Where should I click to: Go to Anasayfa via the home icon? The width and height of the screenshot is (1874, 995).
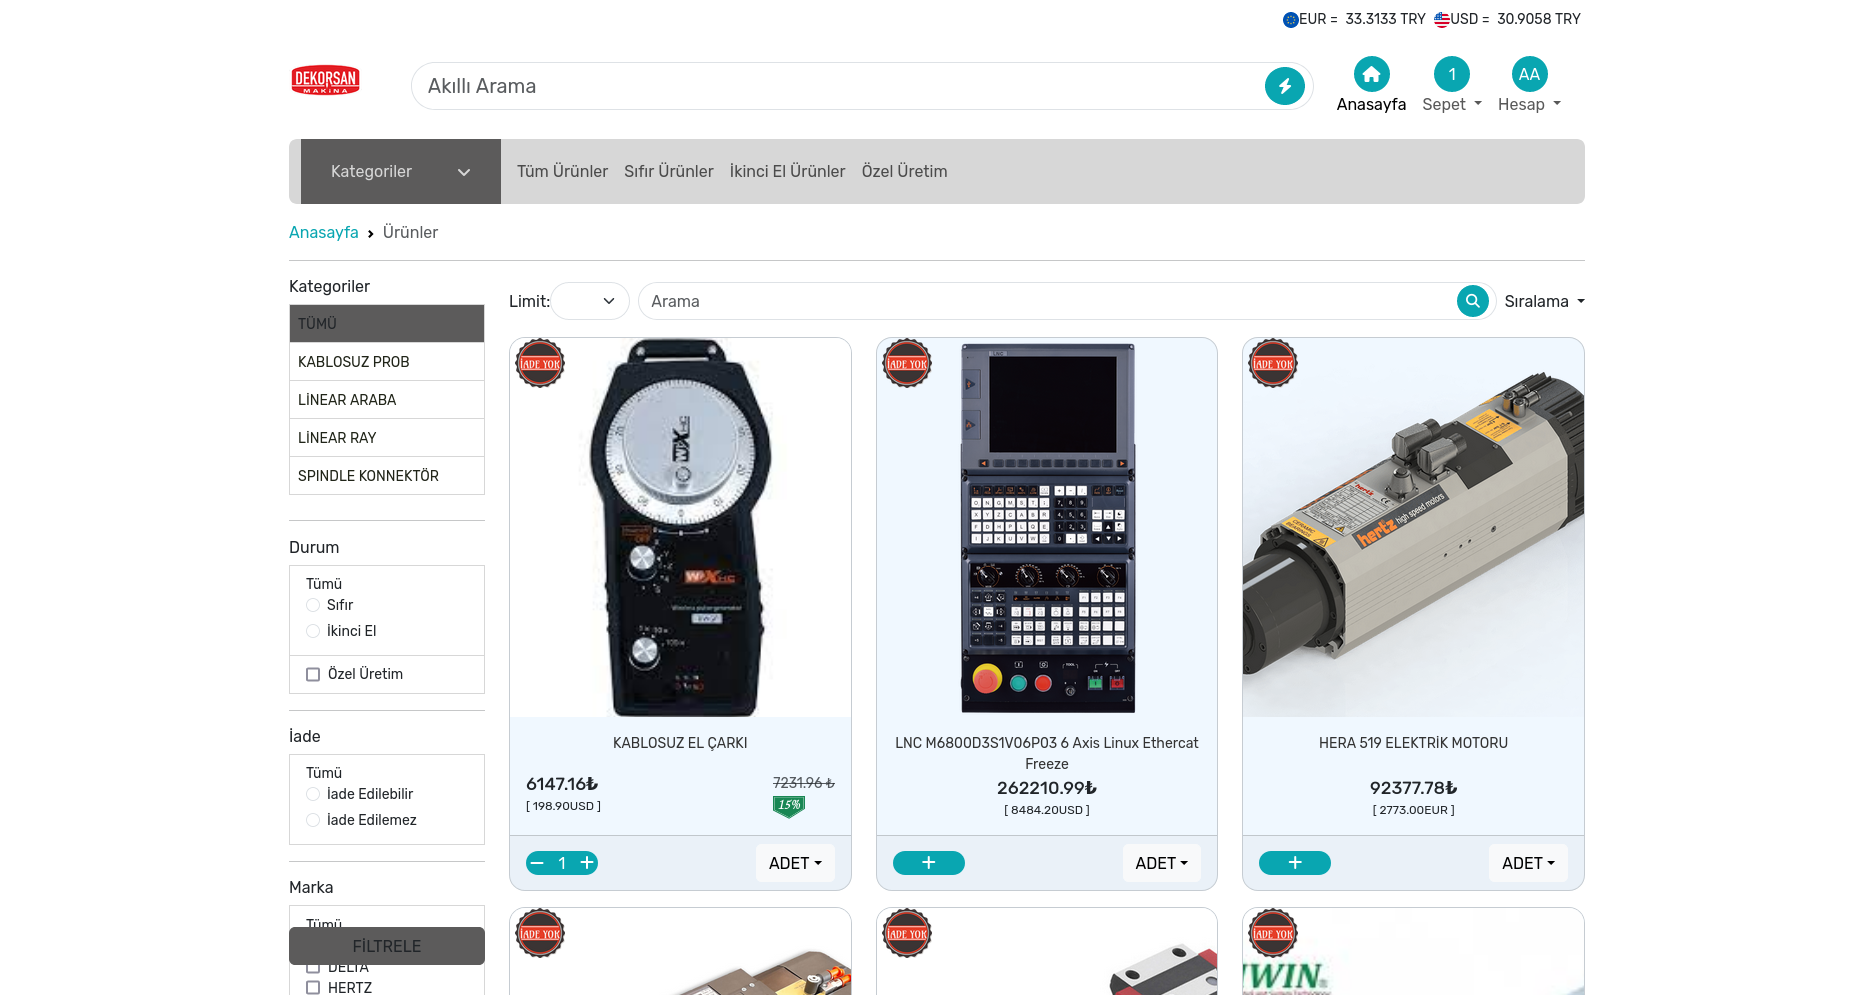point(1371,74)
